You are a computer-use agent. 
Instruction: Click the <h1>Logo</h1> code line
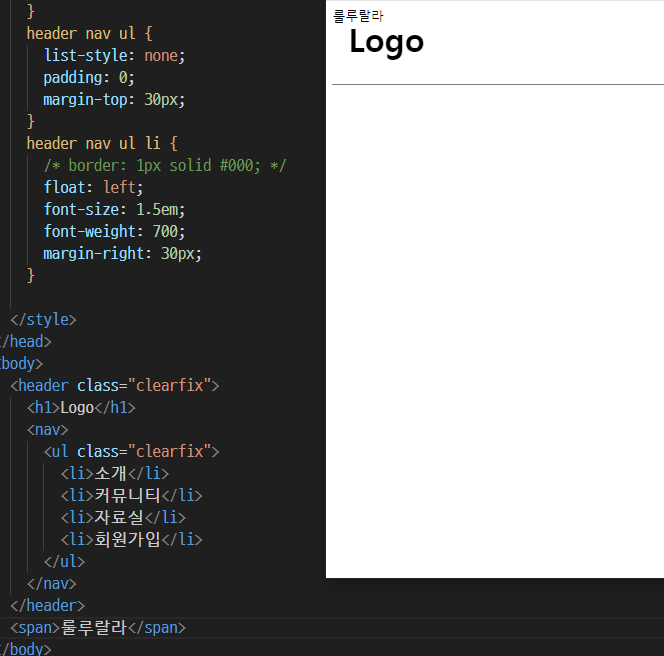[81, 407]
